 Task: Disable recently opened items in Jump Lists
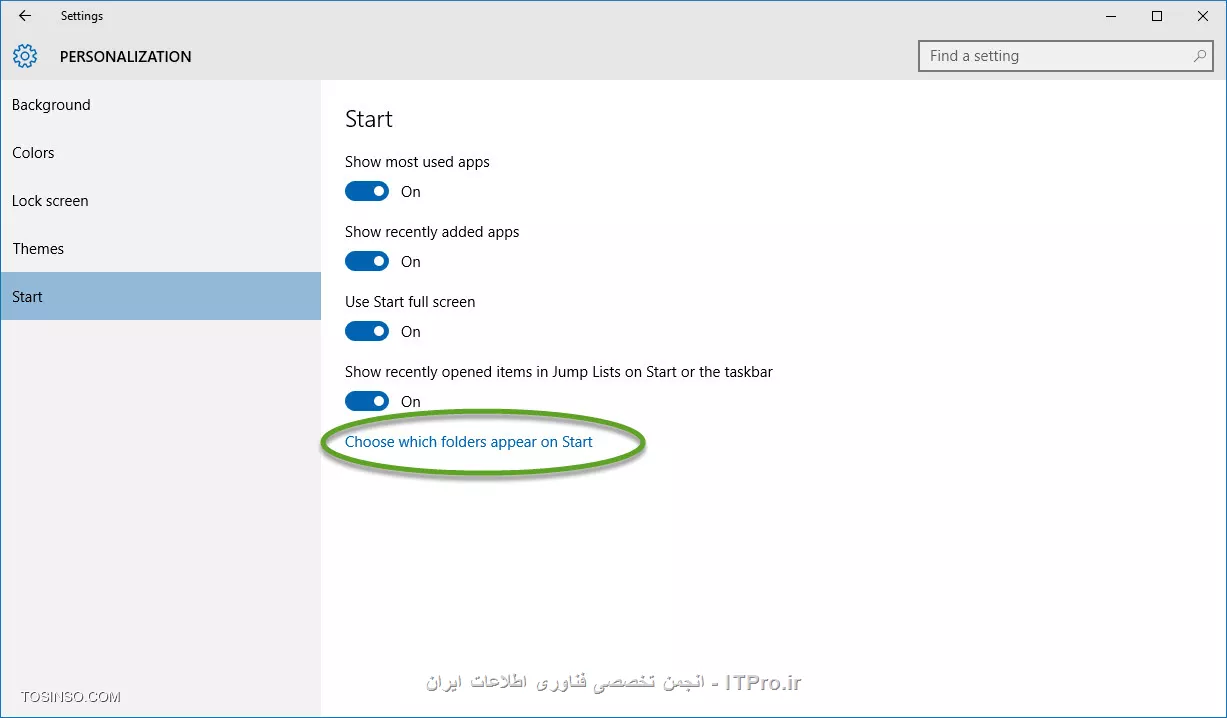pos(367,400)
